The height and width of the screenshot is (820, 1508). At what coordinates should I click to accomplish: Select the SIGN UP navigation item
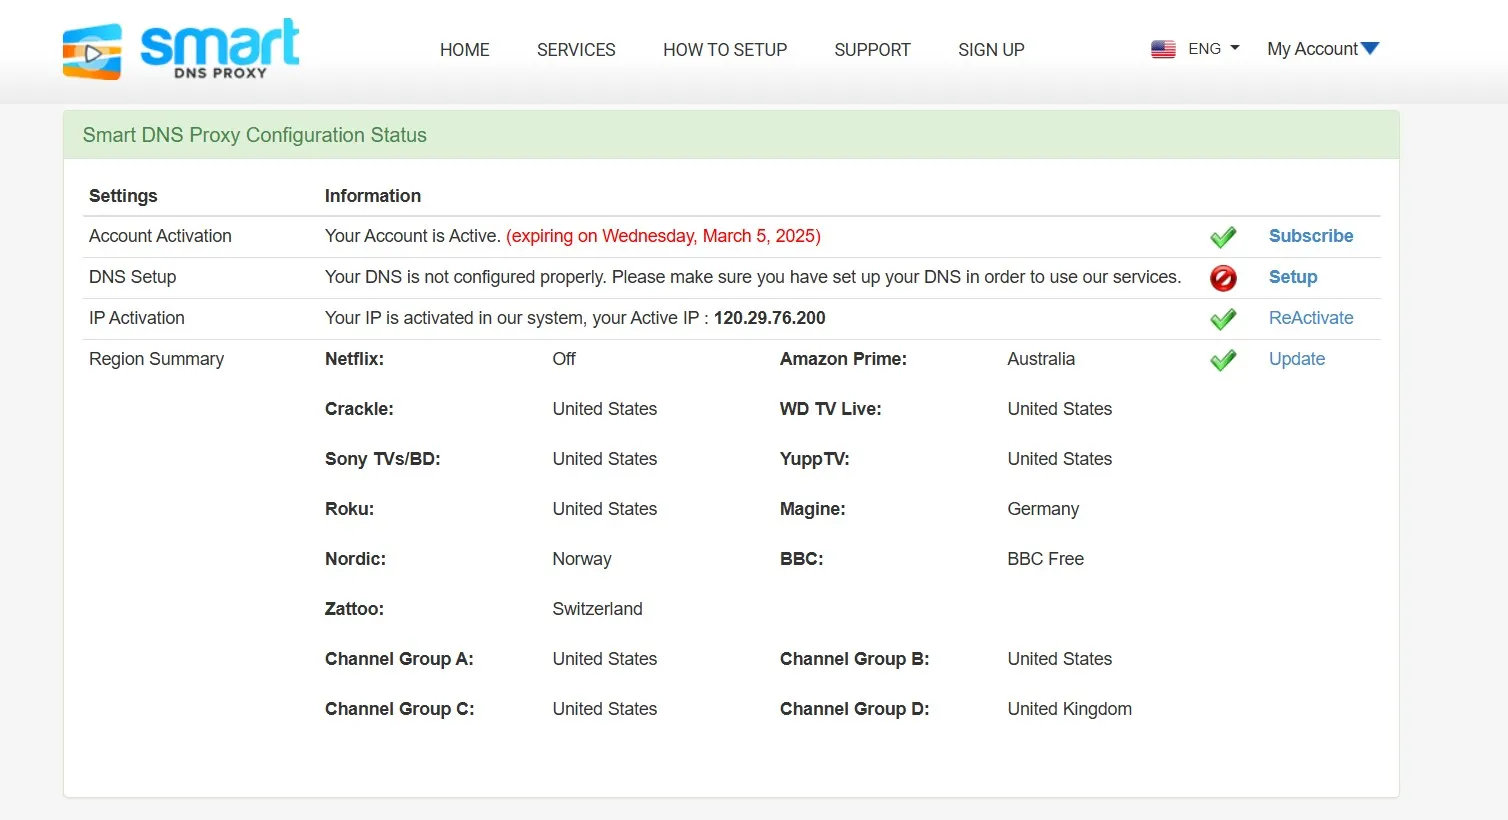(991, 49)
